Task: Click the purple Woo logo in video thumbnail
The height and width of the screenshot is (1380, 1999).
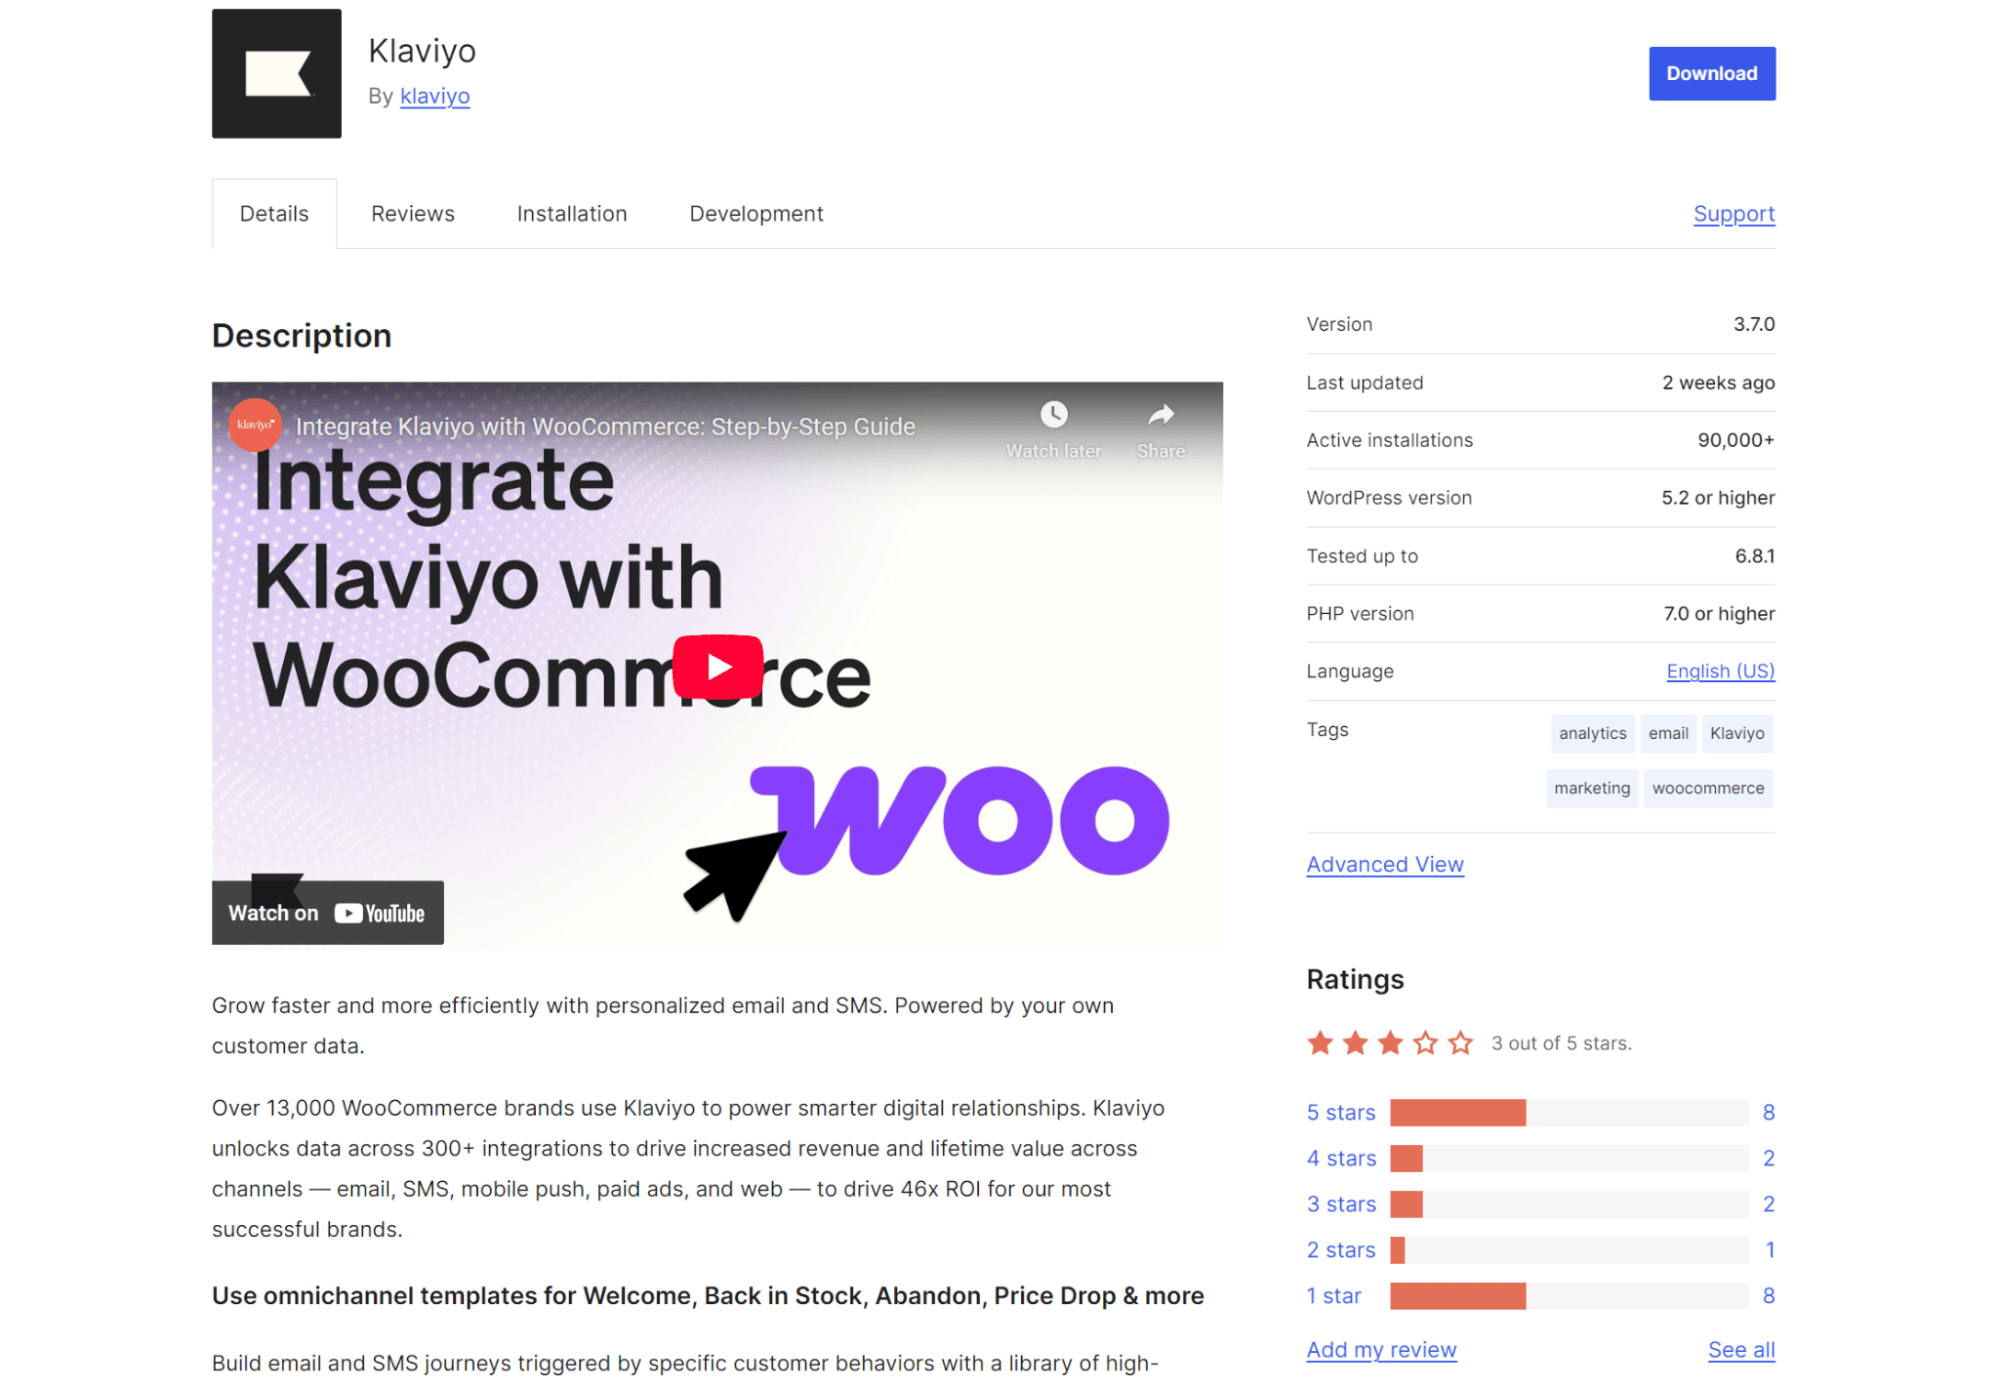Action: tap(960, 820)
